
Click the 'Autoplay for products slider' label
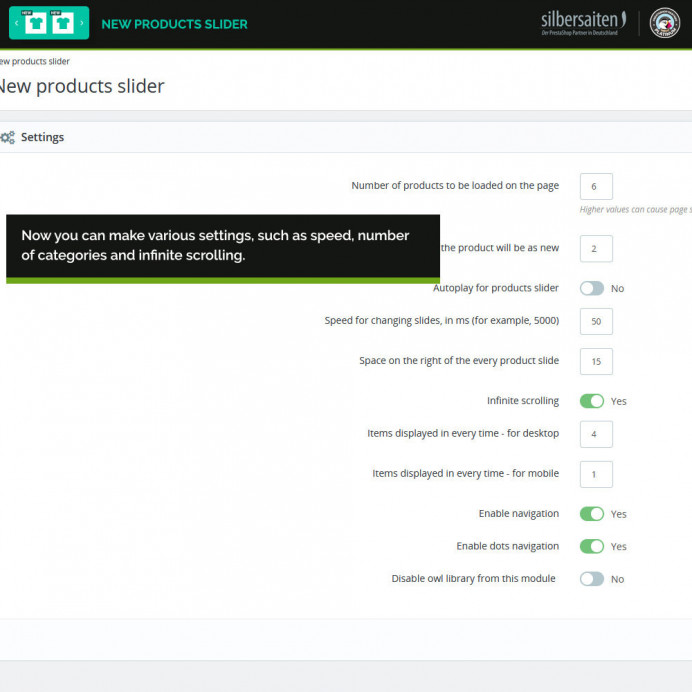(496, 288)
